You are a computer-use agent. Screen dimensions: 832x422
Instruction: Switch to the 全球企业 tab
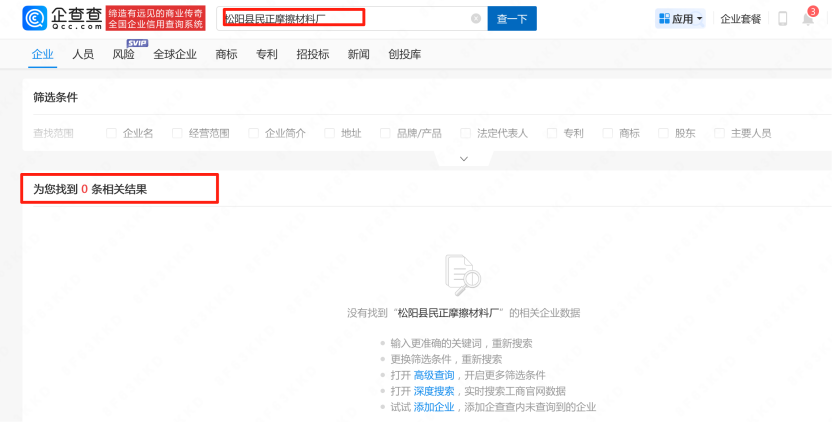coord(175,54)
